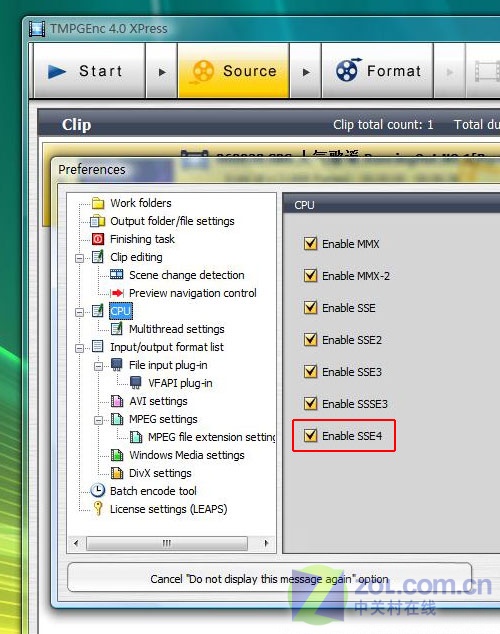Click Cancel 'Do not display this message again' option
The image size is (500, 634).
pos(269,578)
